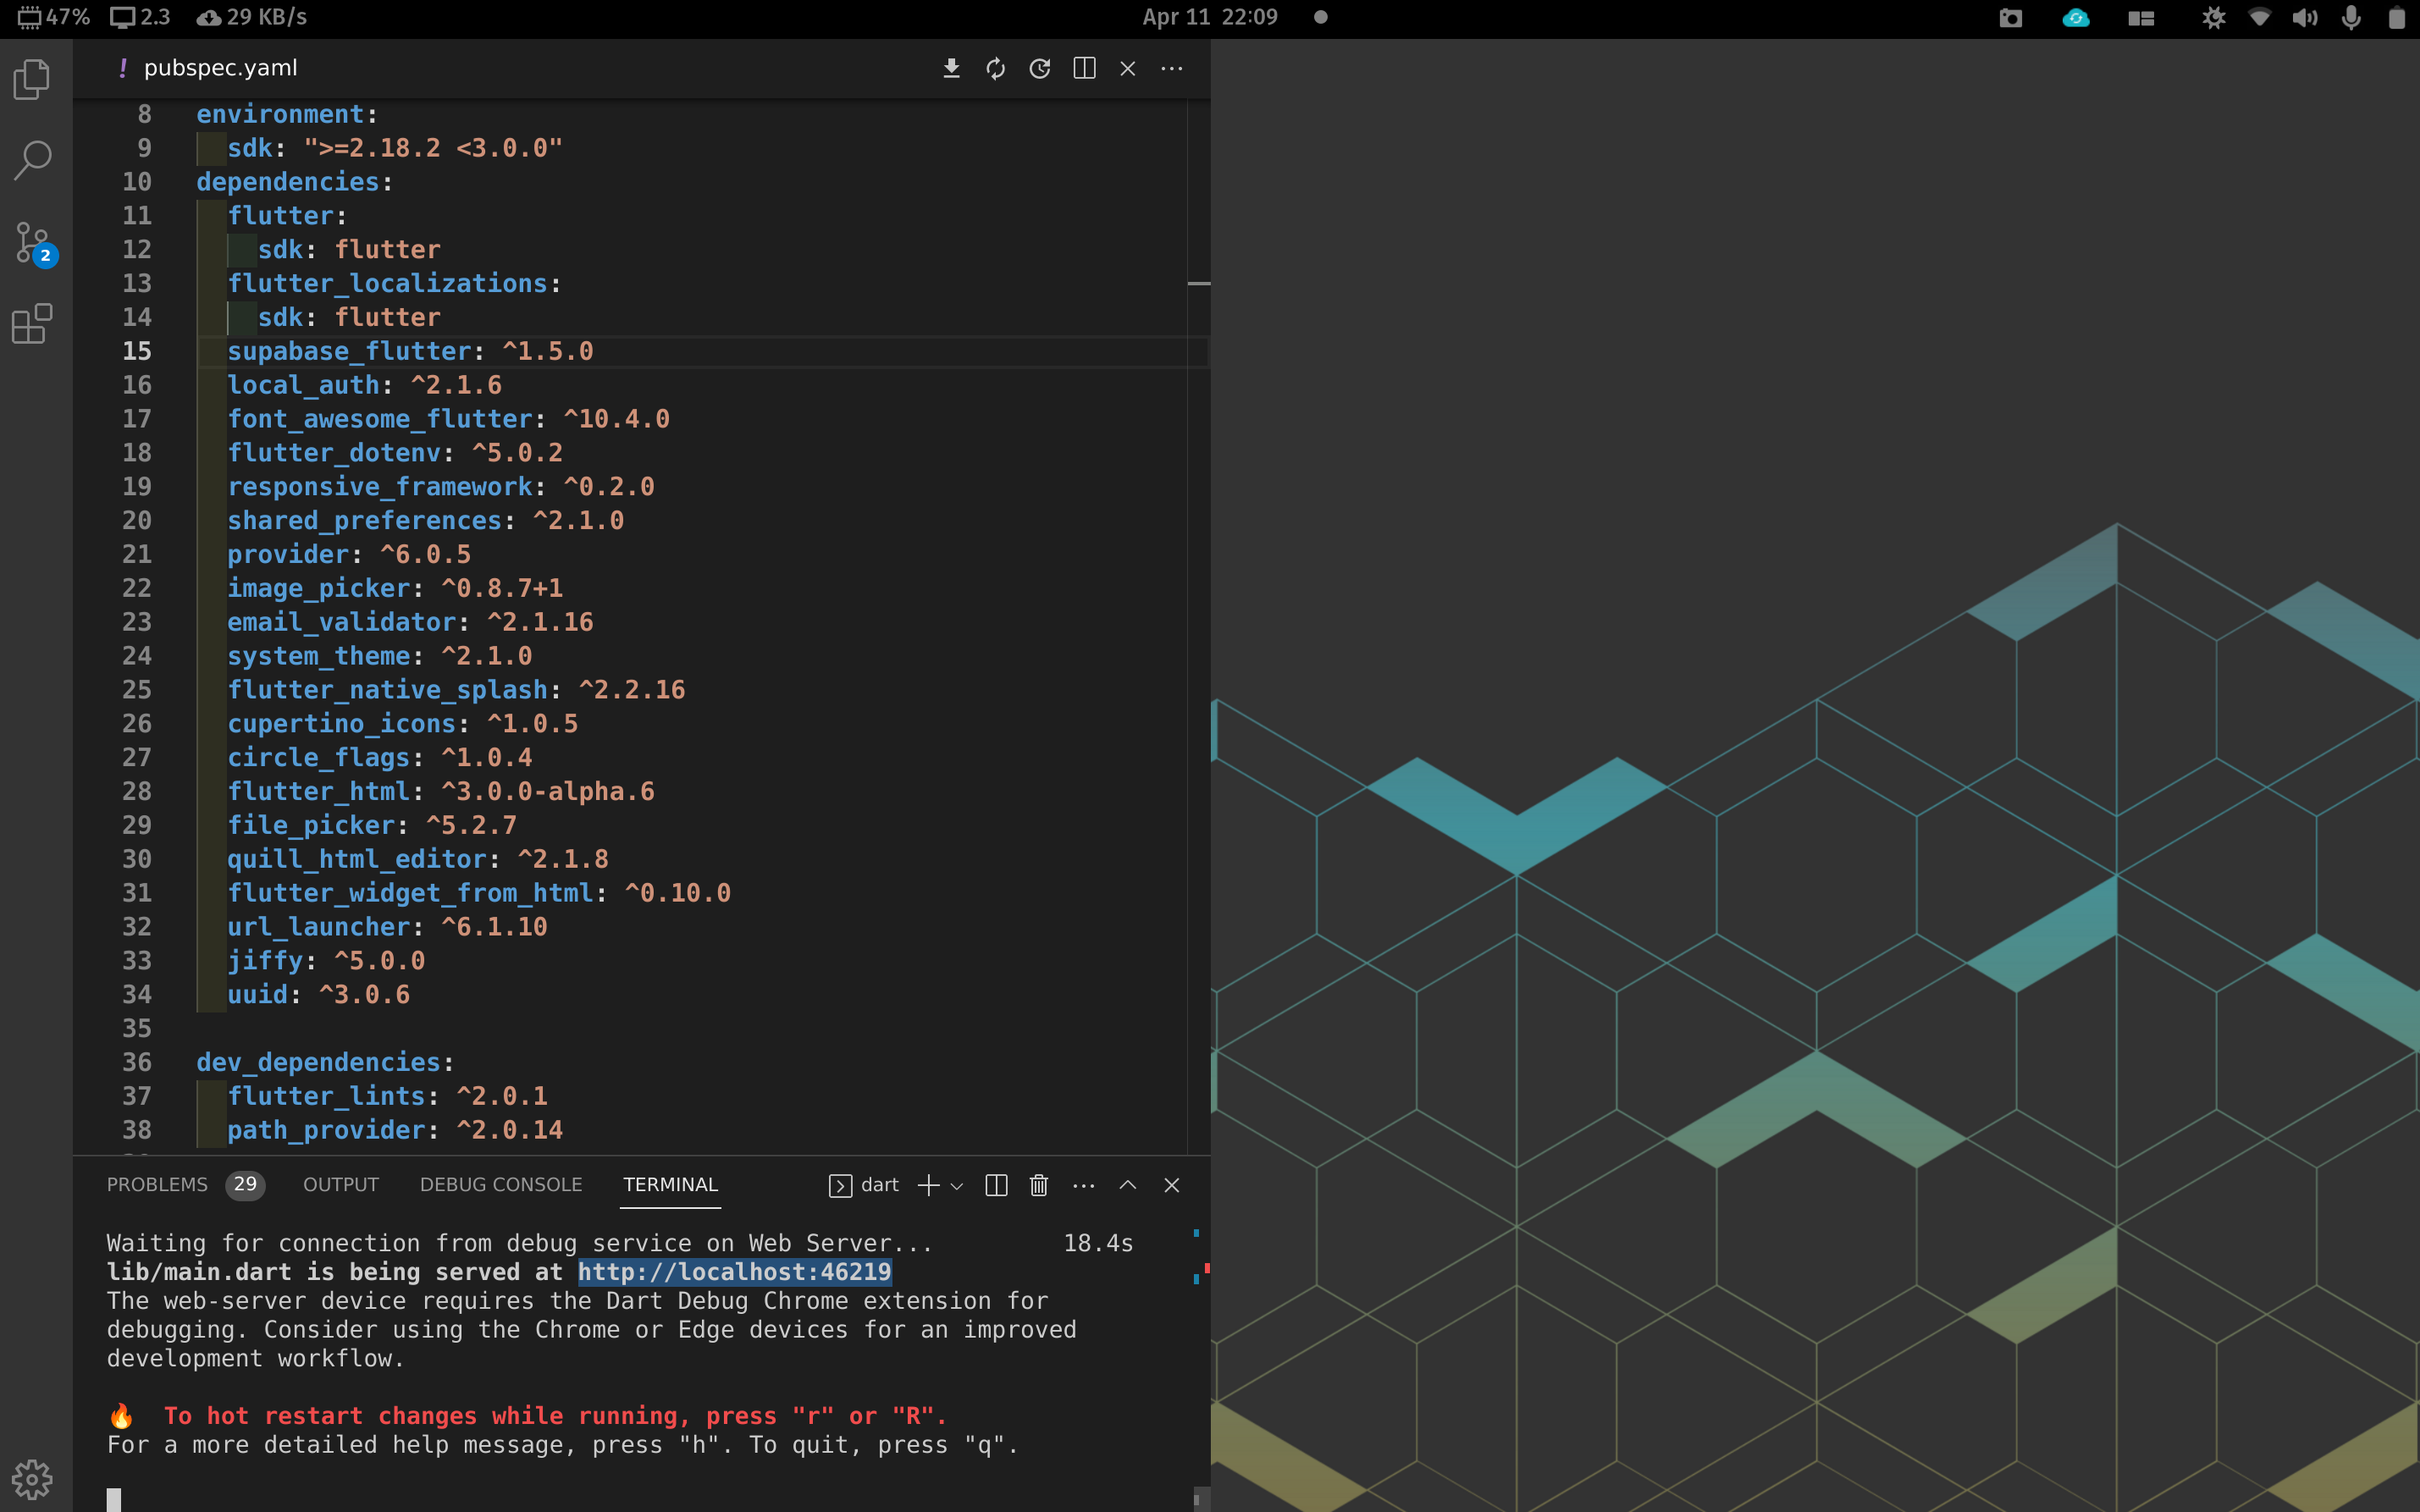Switch to the DEBUG CONSOLE tab
2420x1512 pixels.
500,1184
